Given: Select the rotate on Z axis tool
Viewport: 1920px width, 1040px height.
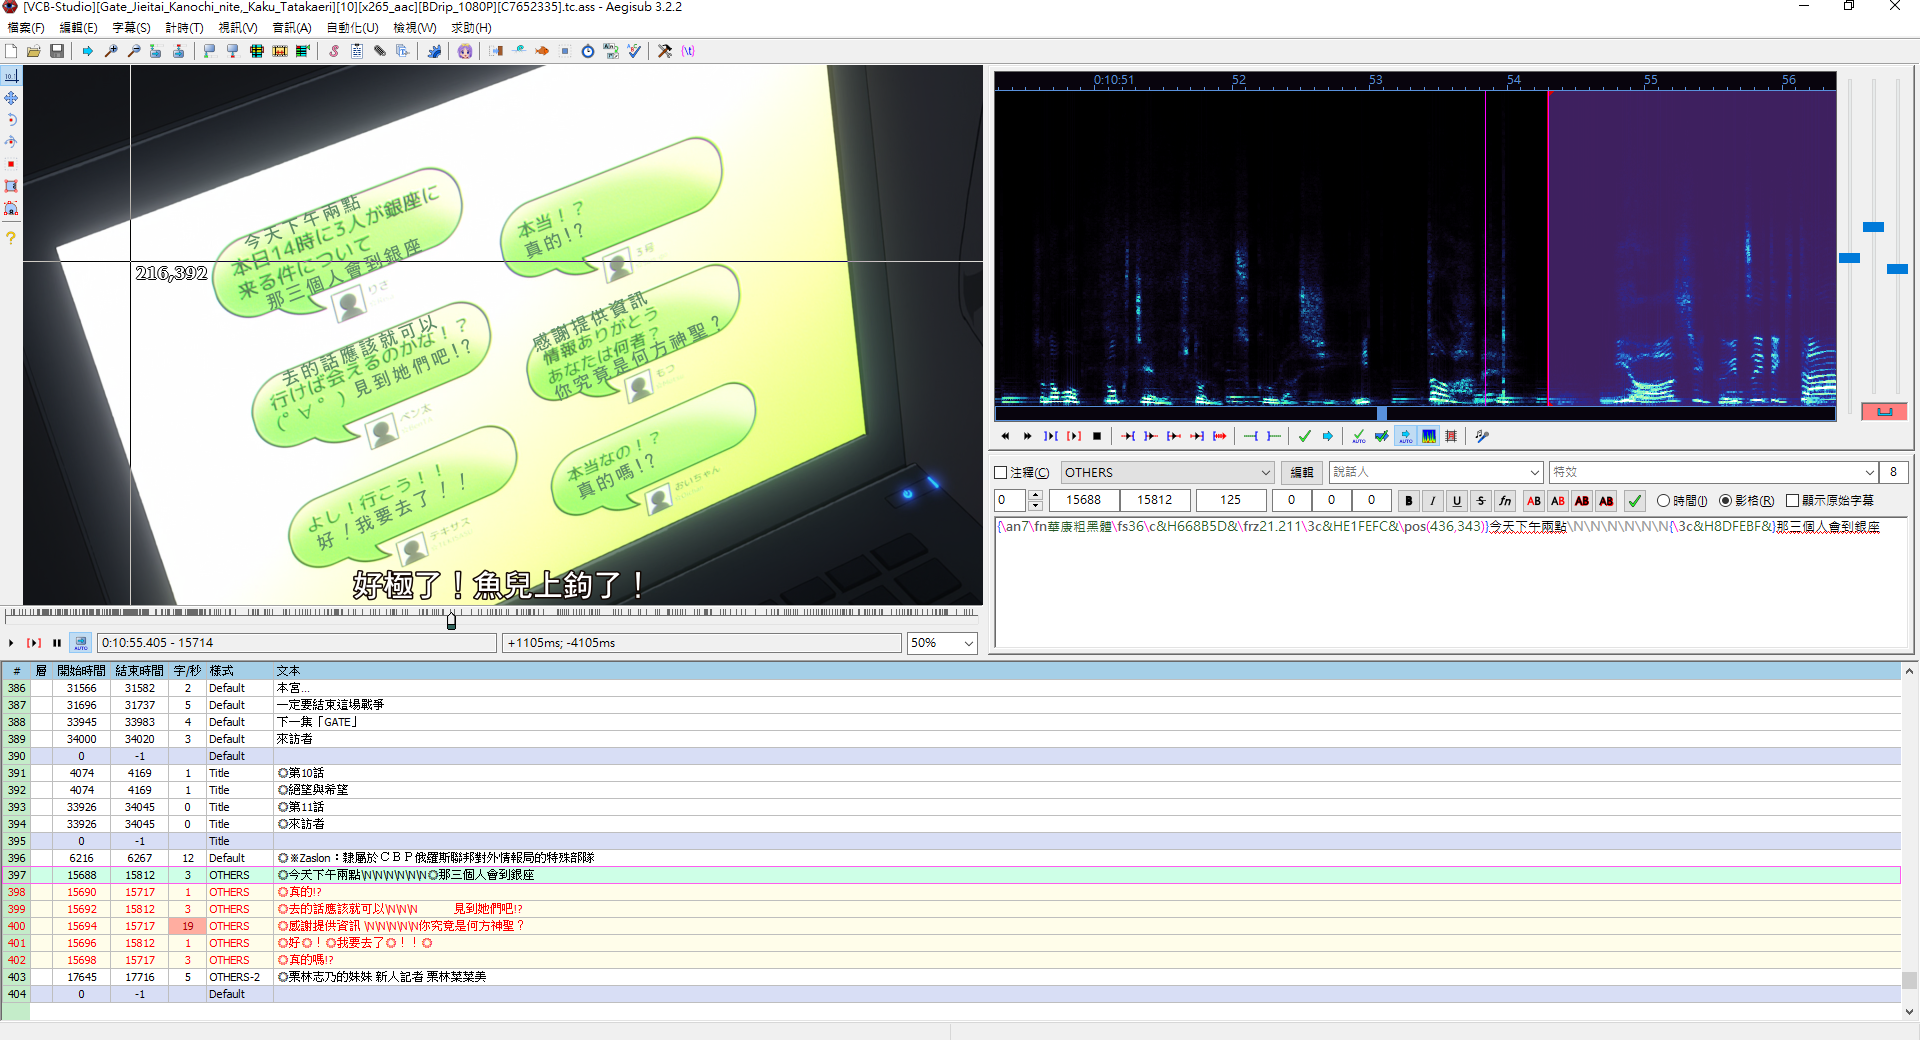Looking at the screenshot, I should pos(11,120).
